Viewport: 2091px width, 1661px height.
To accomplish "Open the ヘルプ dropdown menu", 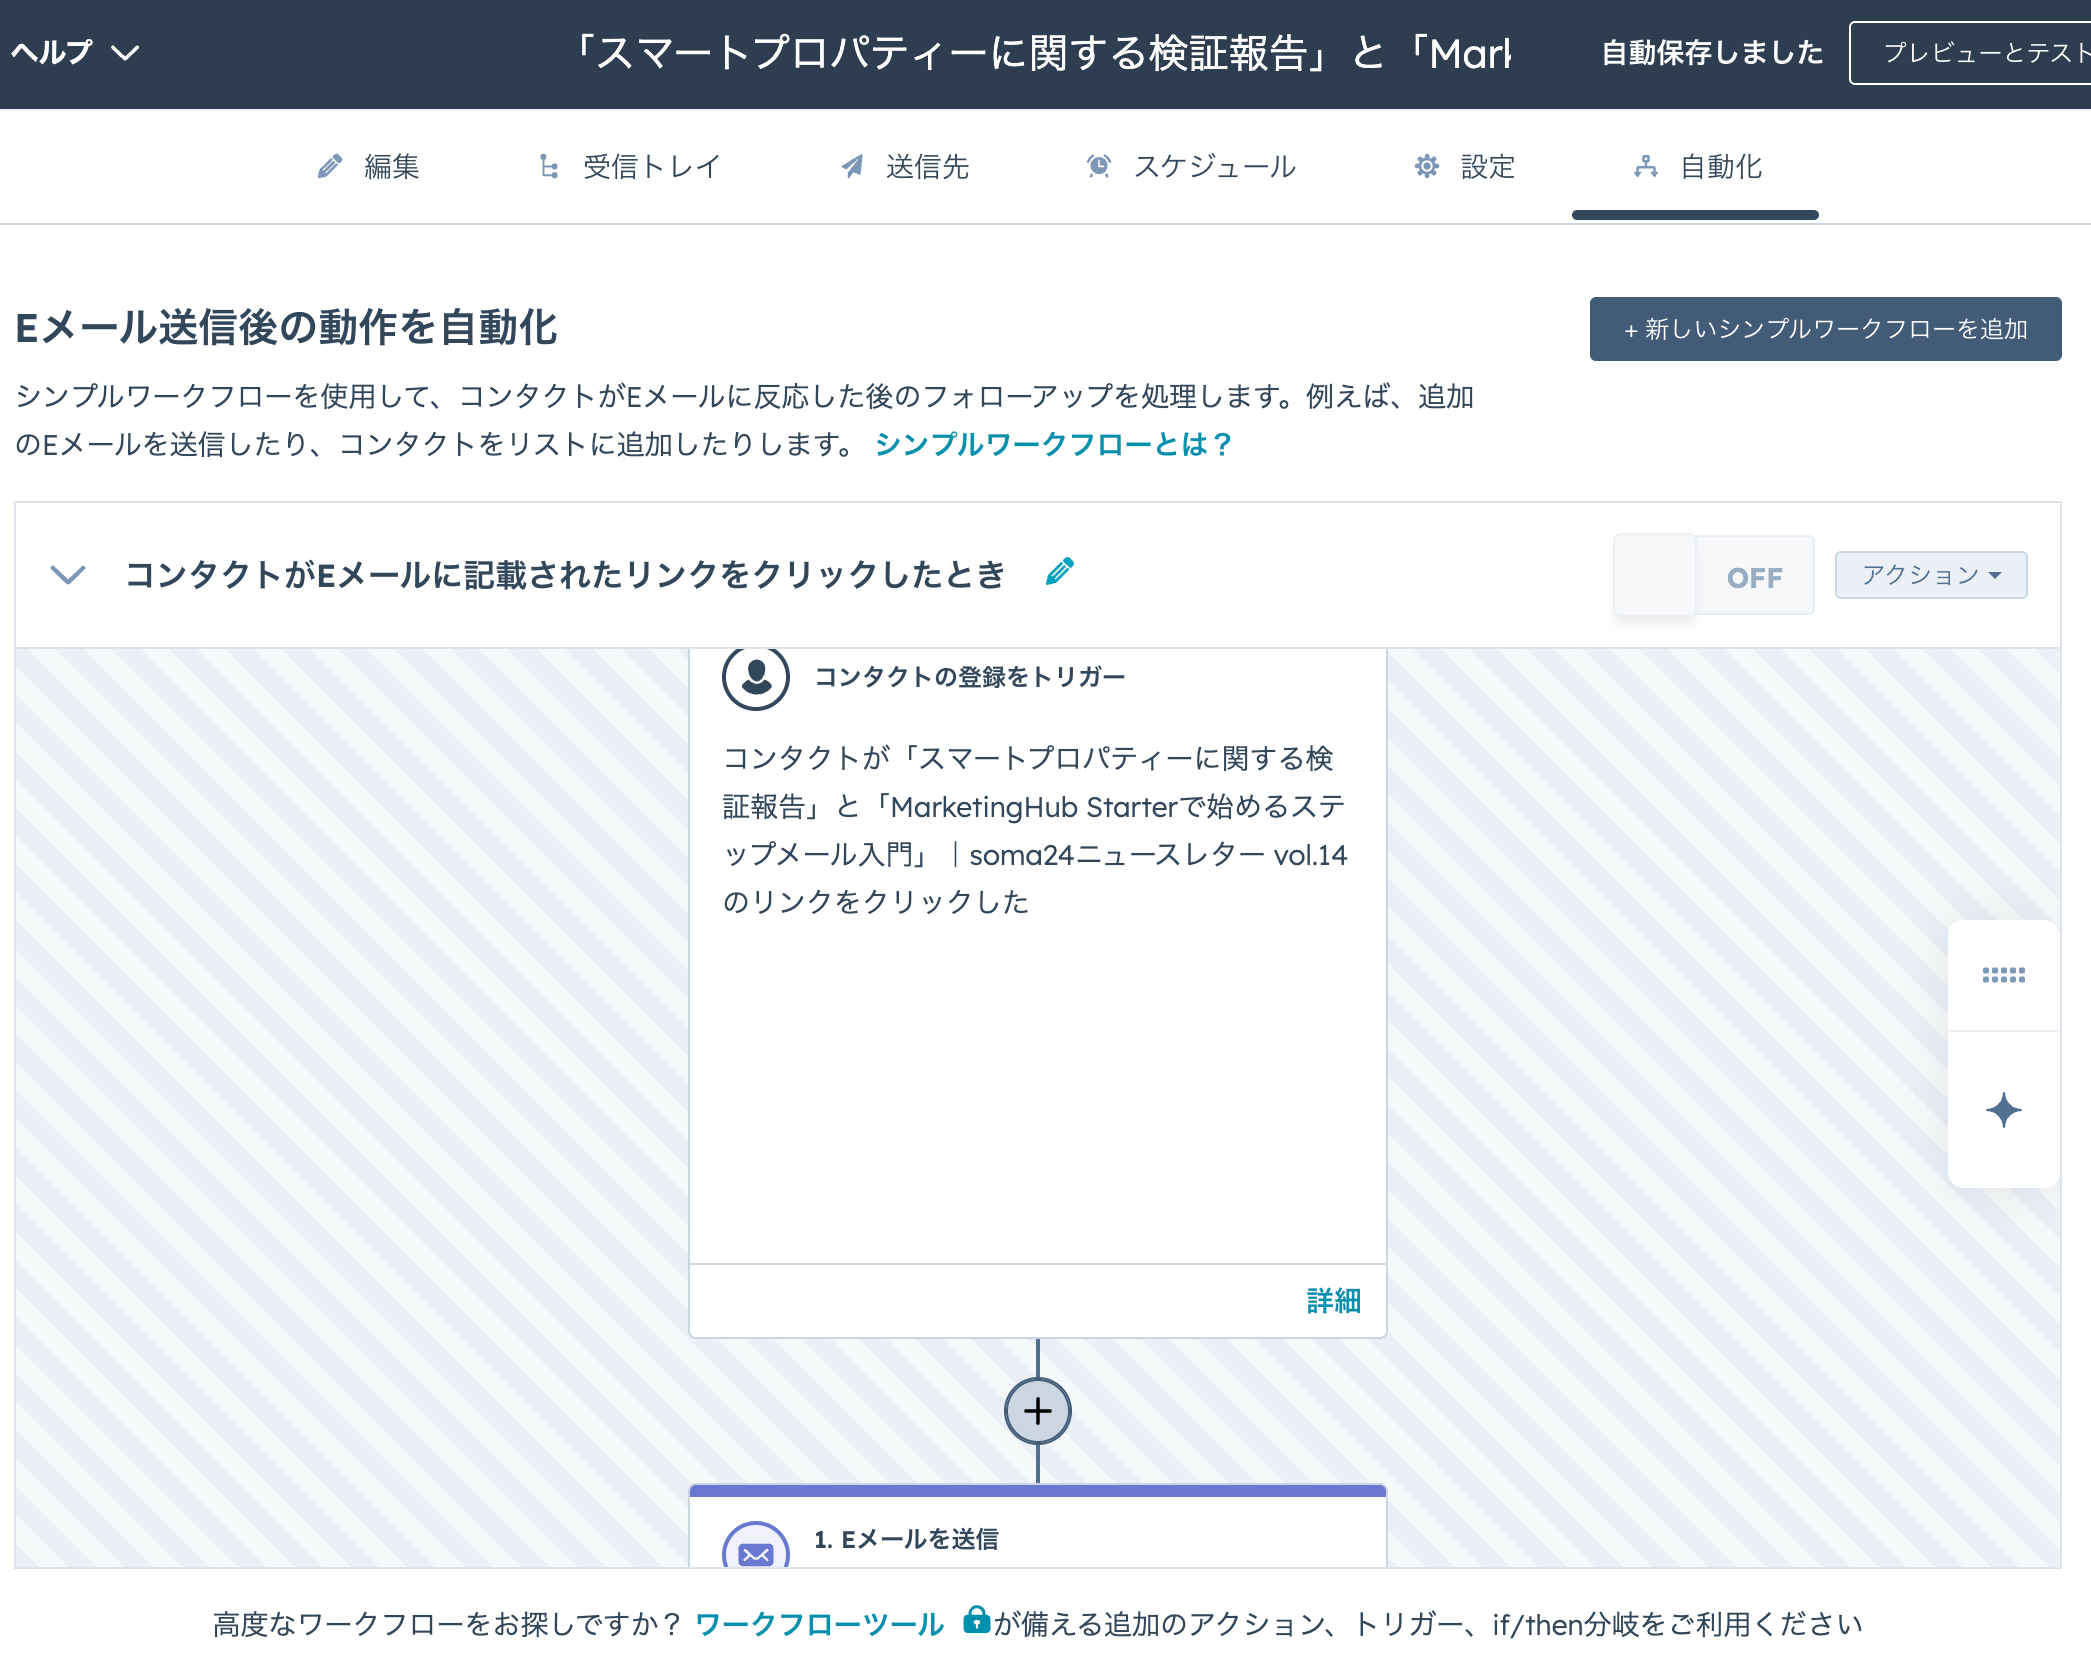I will click(75, 52).
